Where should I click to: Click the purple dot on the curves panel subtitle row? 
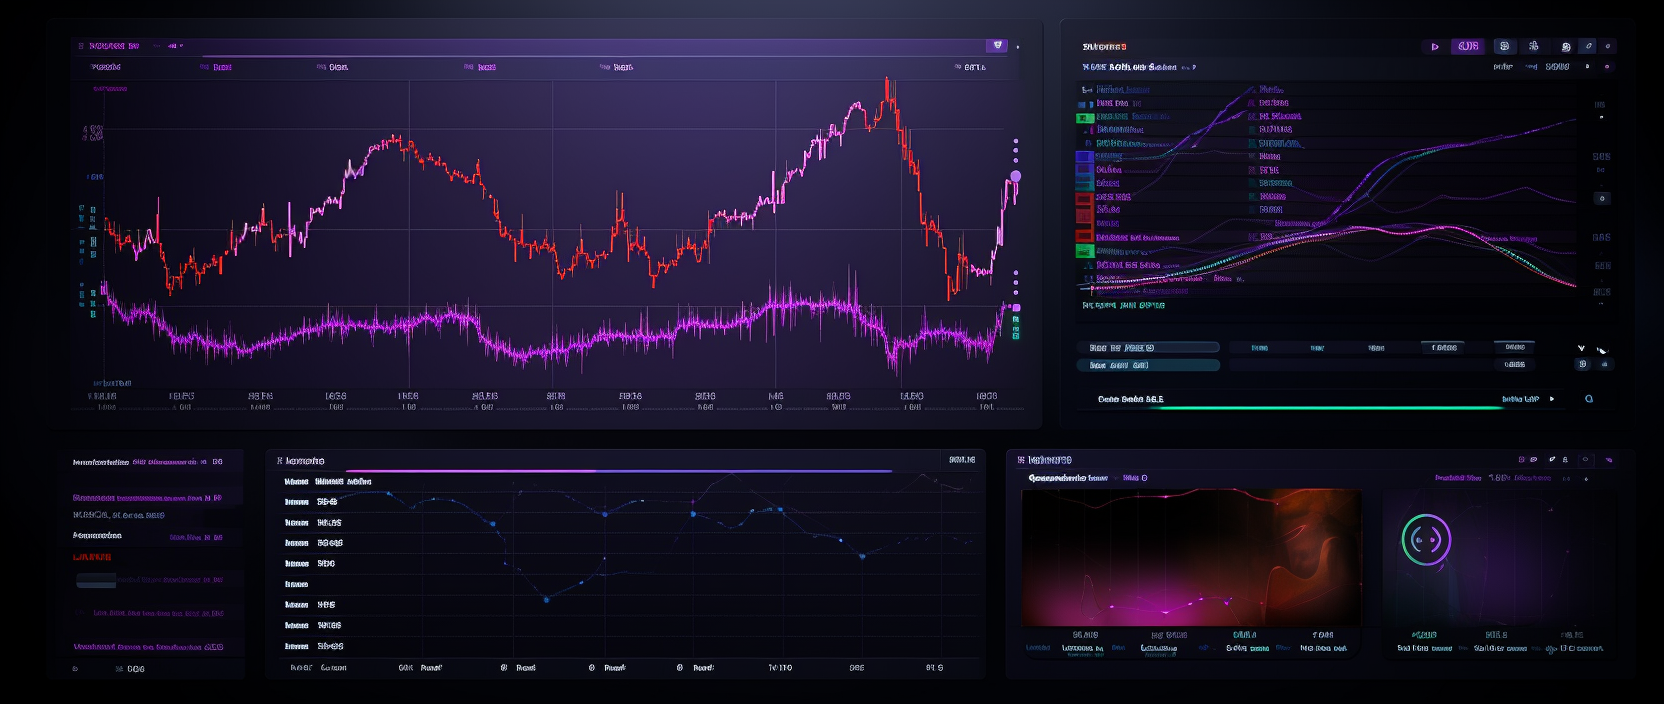click(x=1607, y=67)
